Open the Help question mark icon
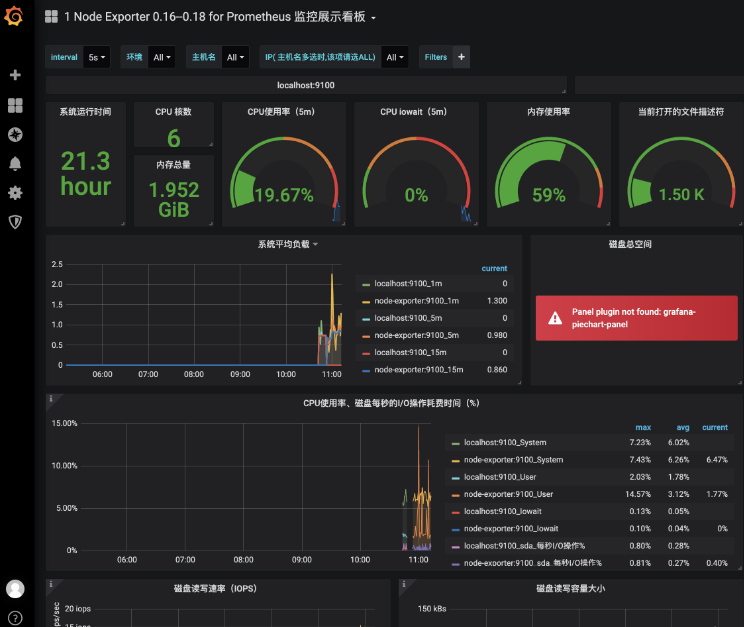The height and width of the screenshot is (627, 744). click(x=15, y=618)
